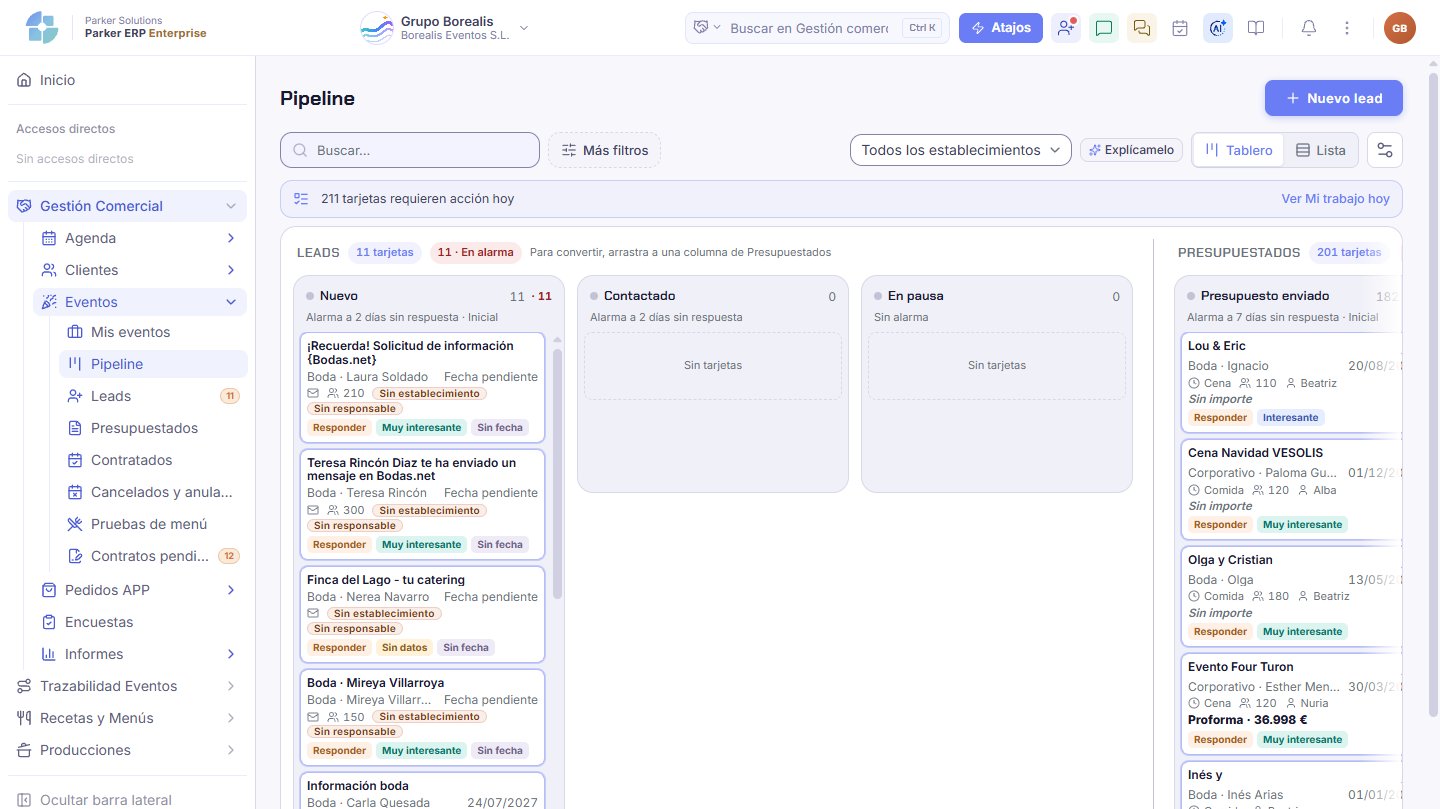The height and width of the screenshot is (809, 1440).
Task: Open the yellow conversations icon
Action: (1142, 28)
